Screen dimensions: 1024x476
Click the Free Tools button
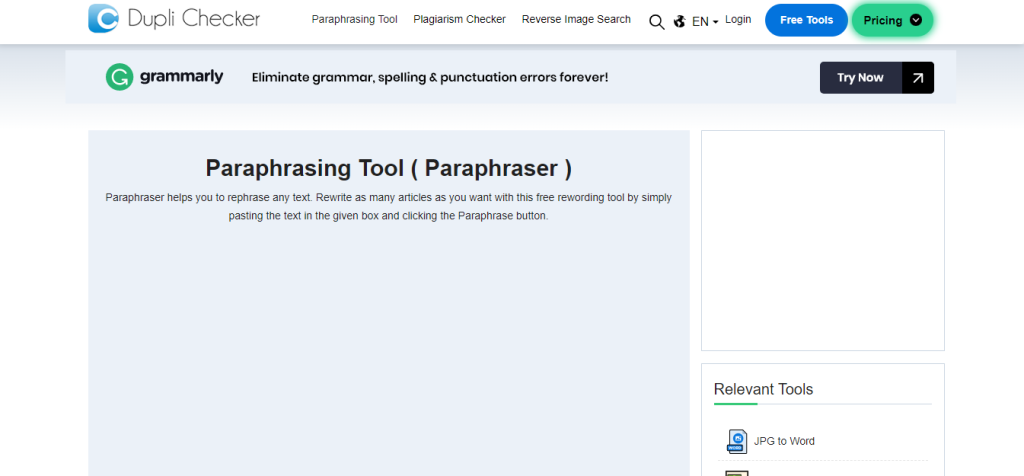(x=807, y=20)
